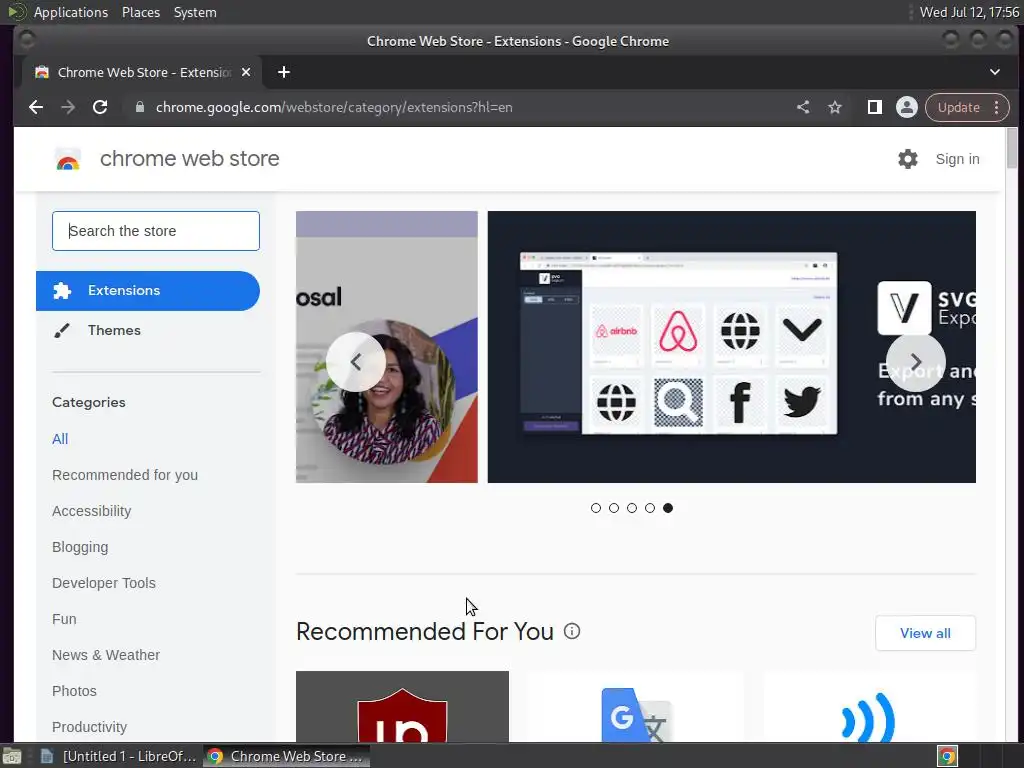Show next carousel slide
This screenshot has width=1024, height=768.
click(x=916, y=362)
